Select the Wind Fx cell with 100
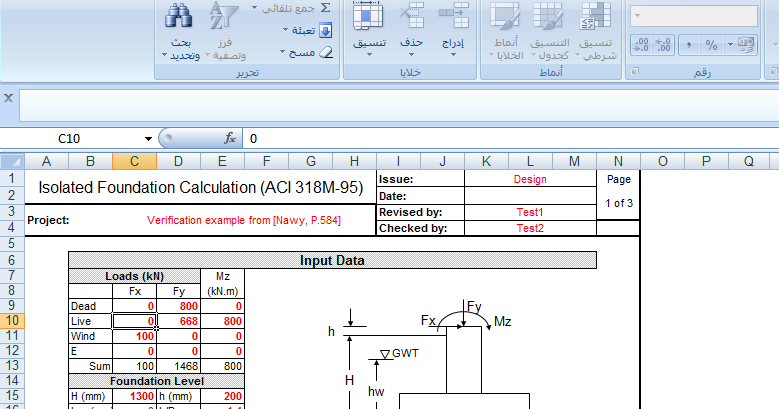779x409 pixels. click(x=135, y=336)
